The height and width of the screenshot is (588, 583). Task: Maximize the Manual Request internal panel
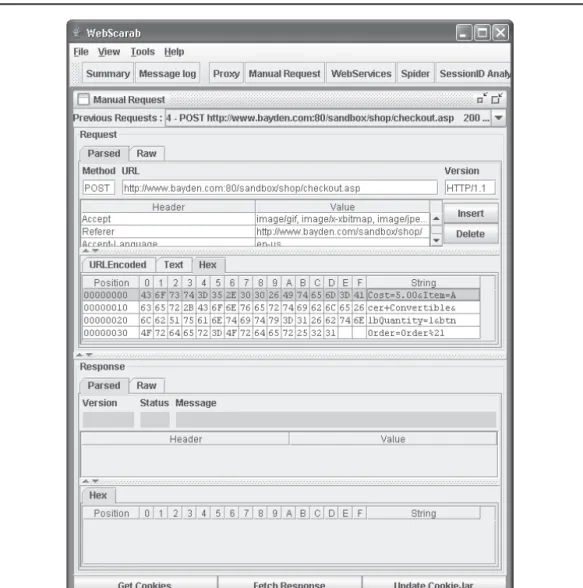click(x=496, y=99)
